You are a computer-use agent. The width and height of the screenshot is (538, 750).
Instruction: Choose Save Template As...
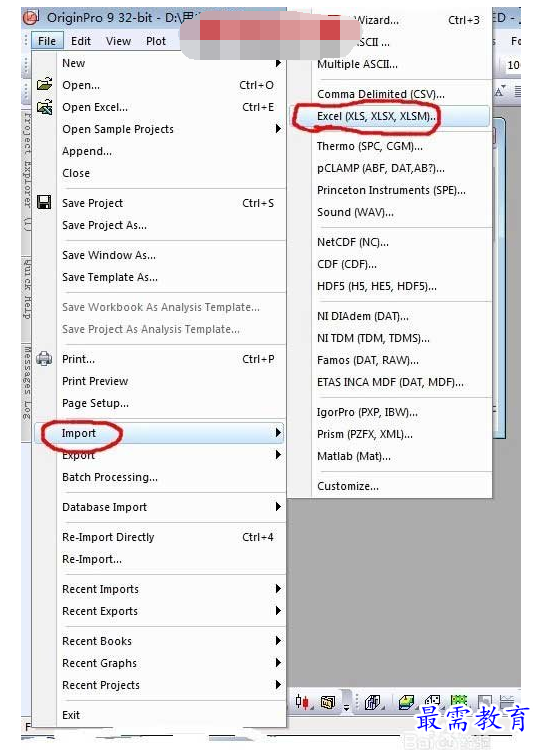pos(160,277)
